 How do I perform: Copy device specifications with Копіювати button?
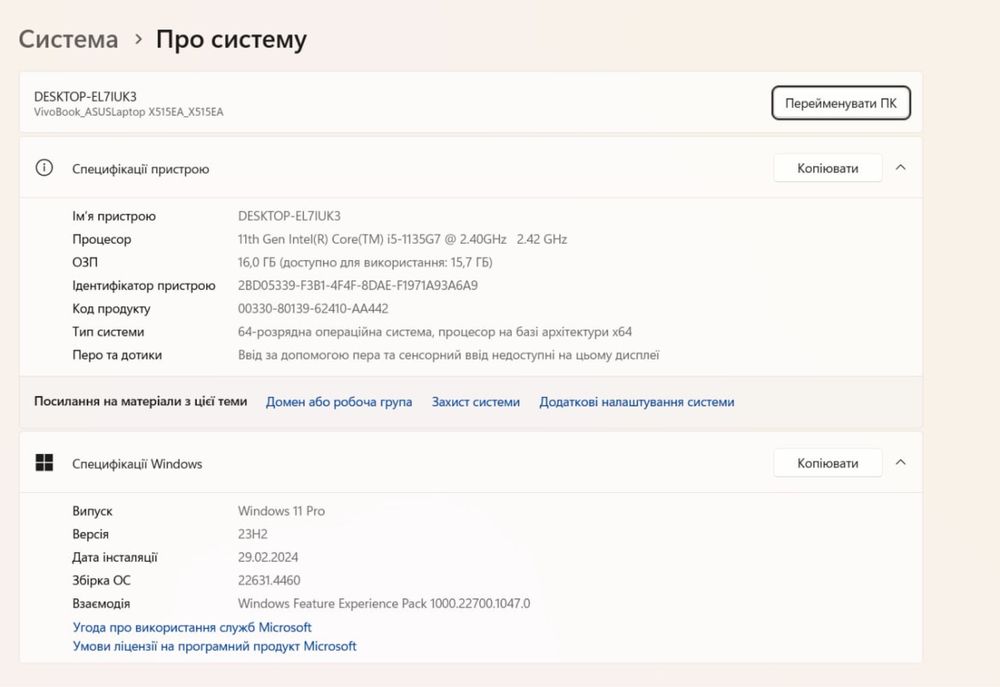[x=827, y=168]
